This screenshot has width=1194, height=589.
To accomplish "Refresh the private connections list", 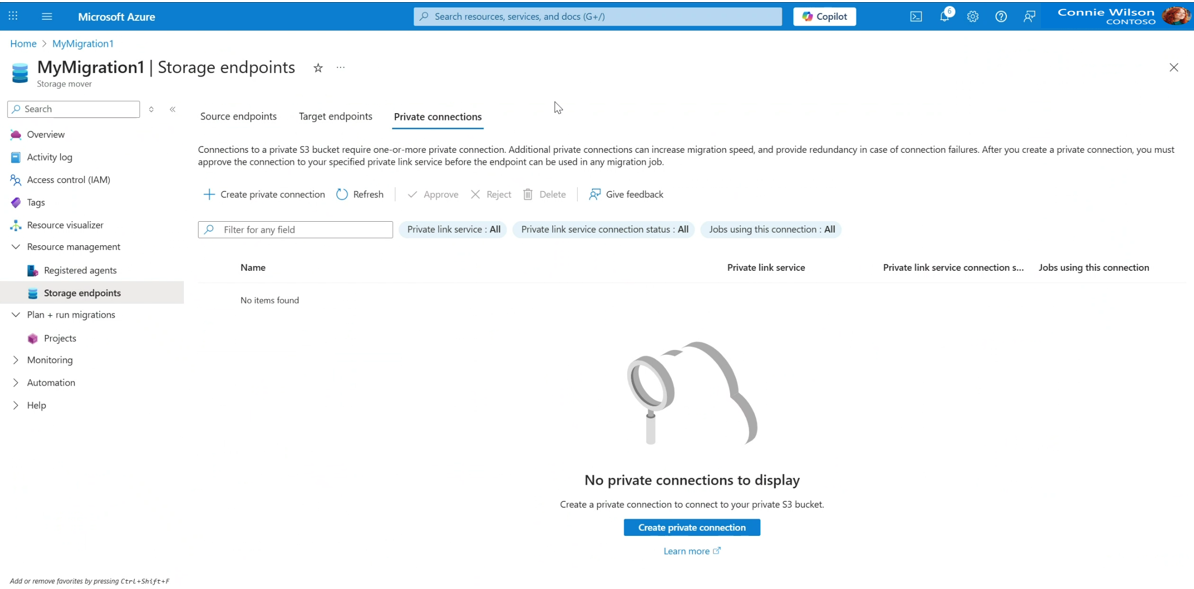I will coord(360,194).
